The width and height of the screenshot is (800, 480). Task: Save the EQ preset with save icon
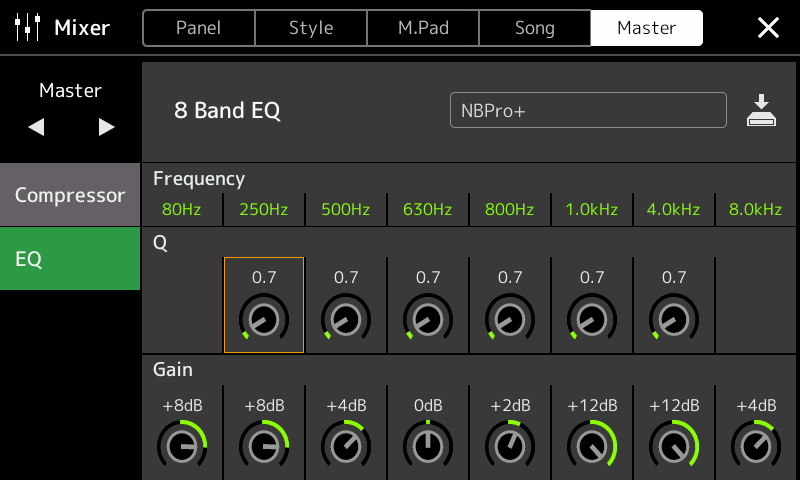tap(761, 110)
